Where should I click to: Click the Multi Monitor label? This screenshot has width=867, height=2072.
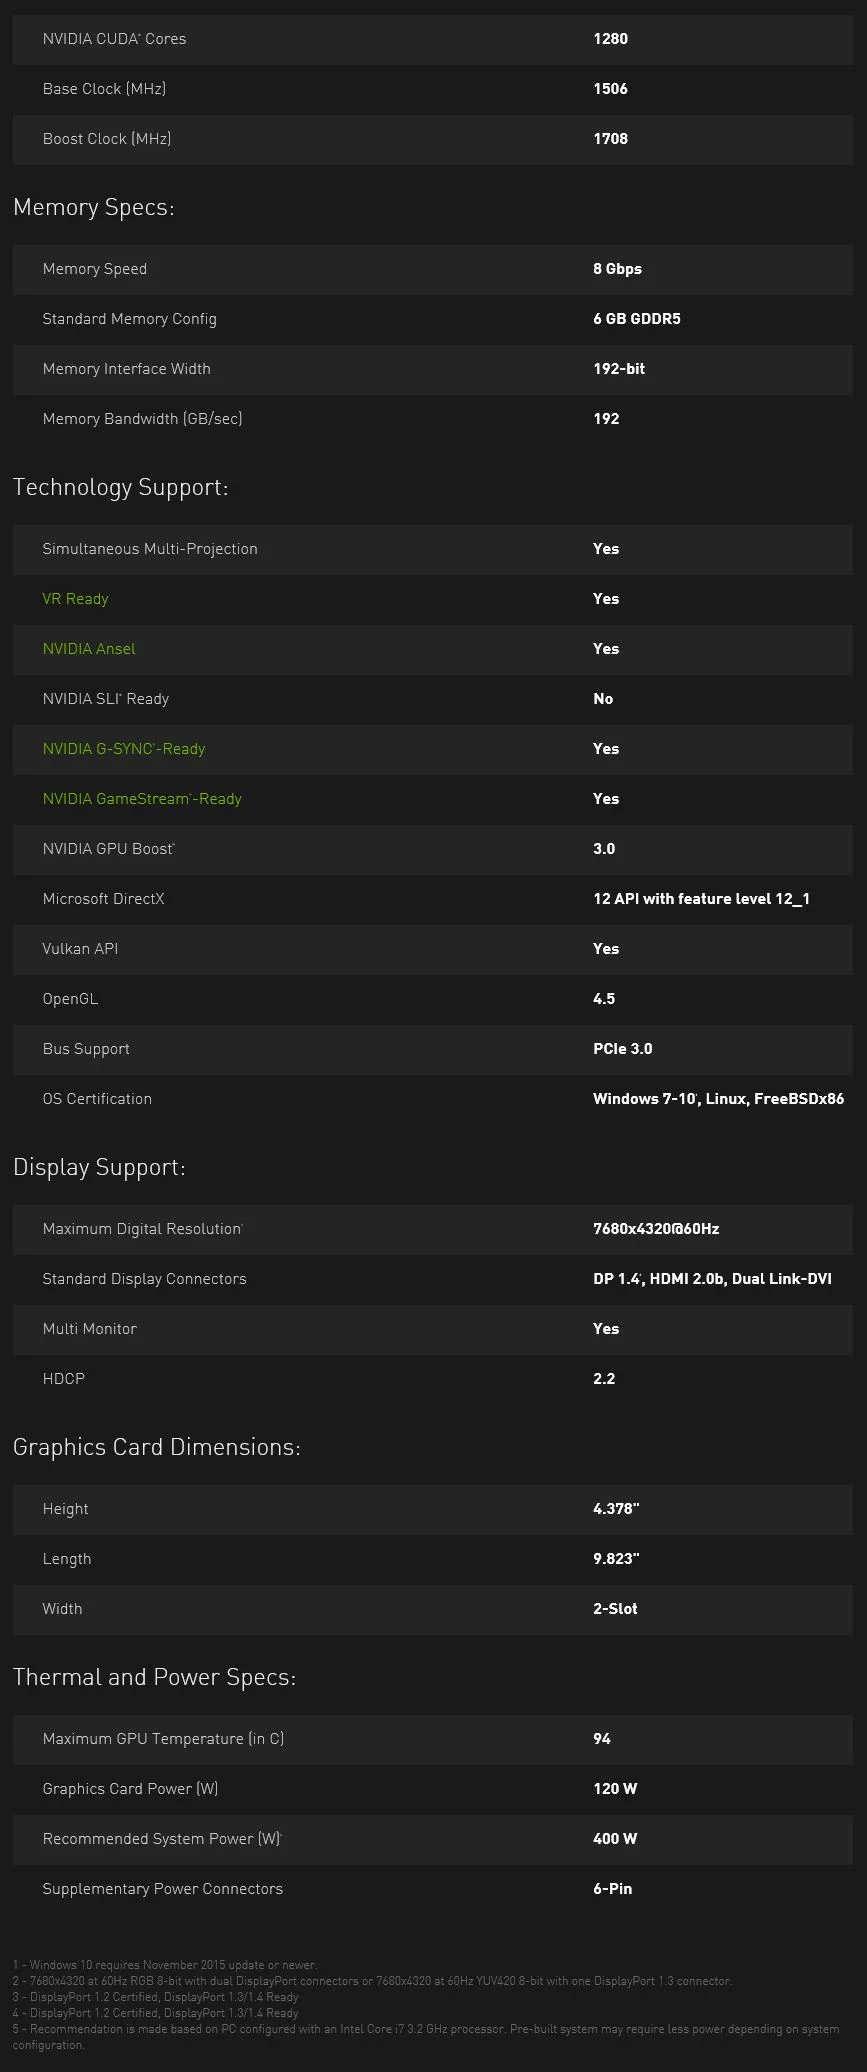coord(89,1329)
